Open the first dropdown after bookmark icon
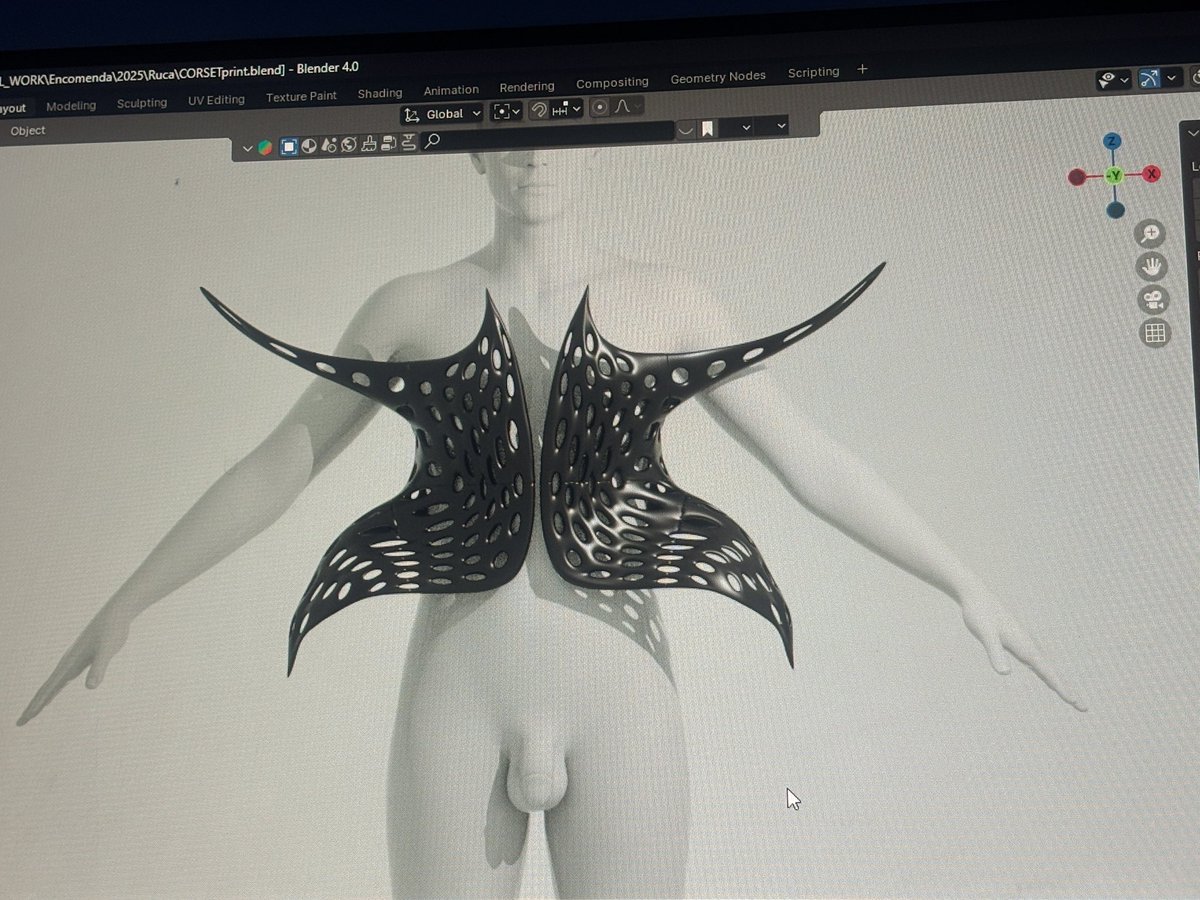 pyautogui.click(x=738, y=127)
